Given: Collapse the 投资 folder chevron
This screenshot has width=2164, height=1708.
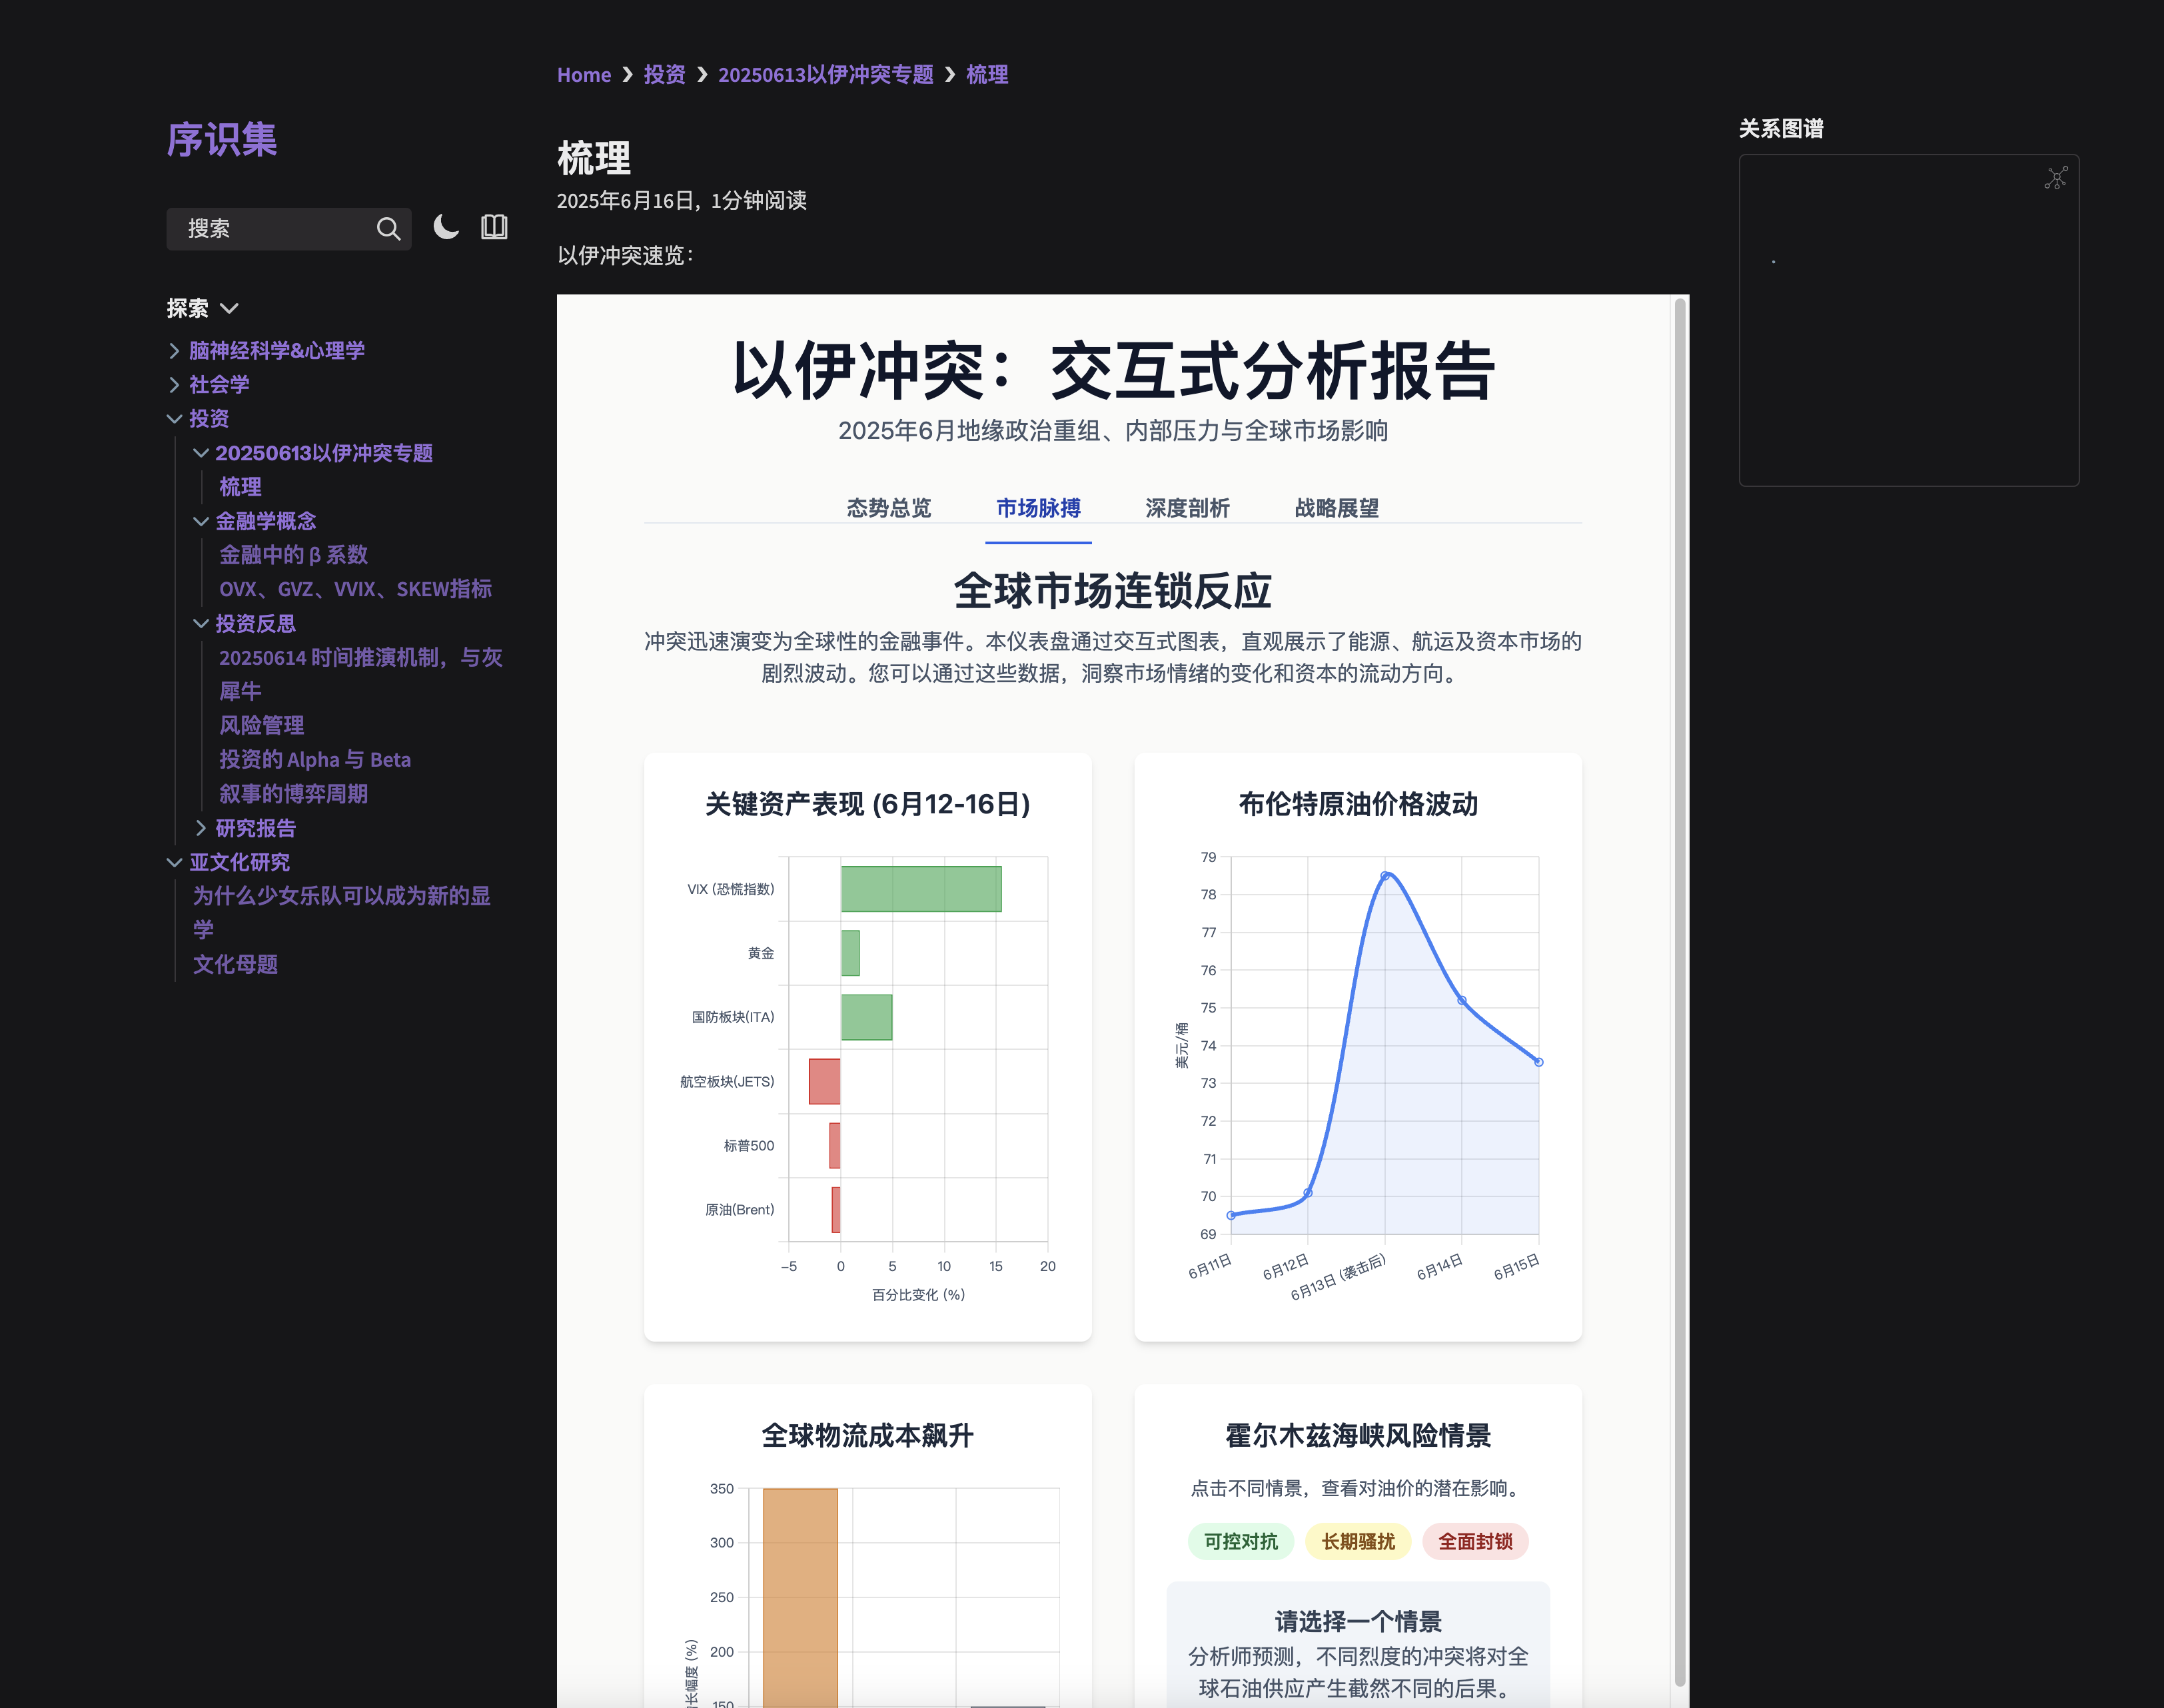Looking at the screenshot, I should click(175, 419).
